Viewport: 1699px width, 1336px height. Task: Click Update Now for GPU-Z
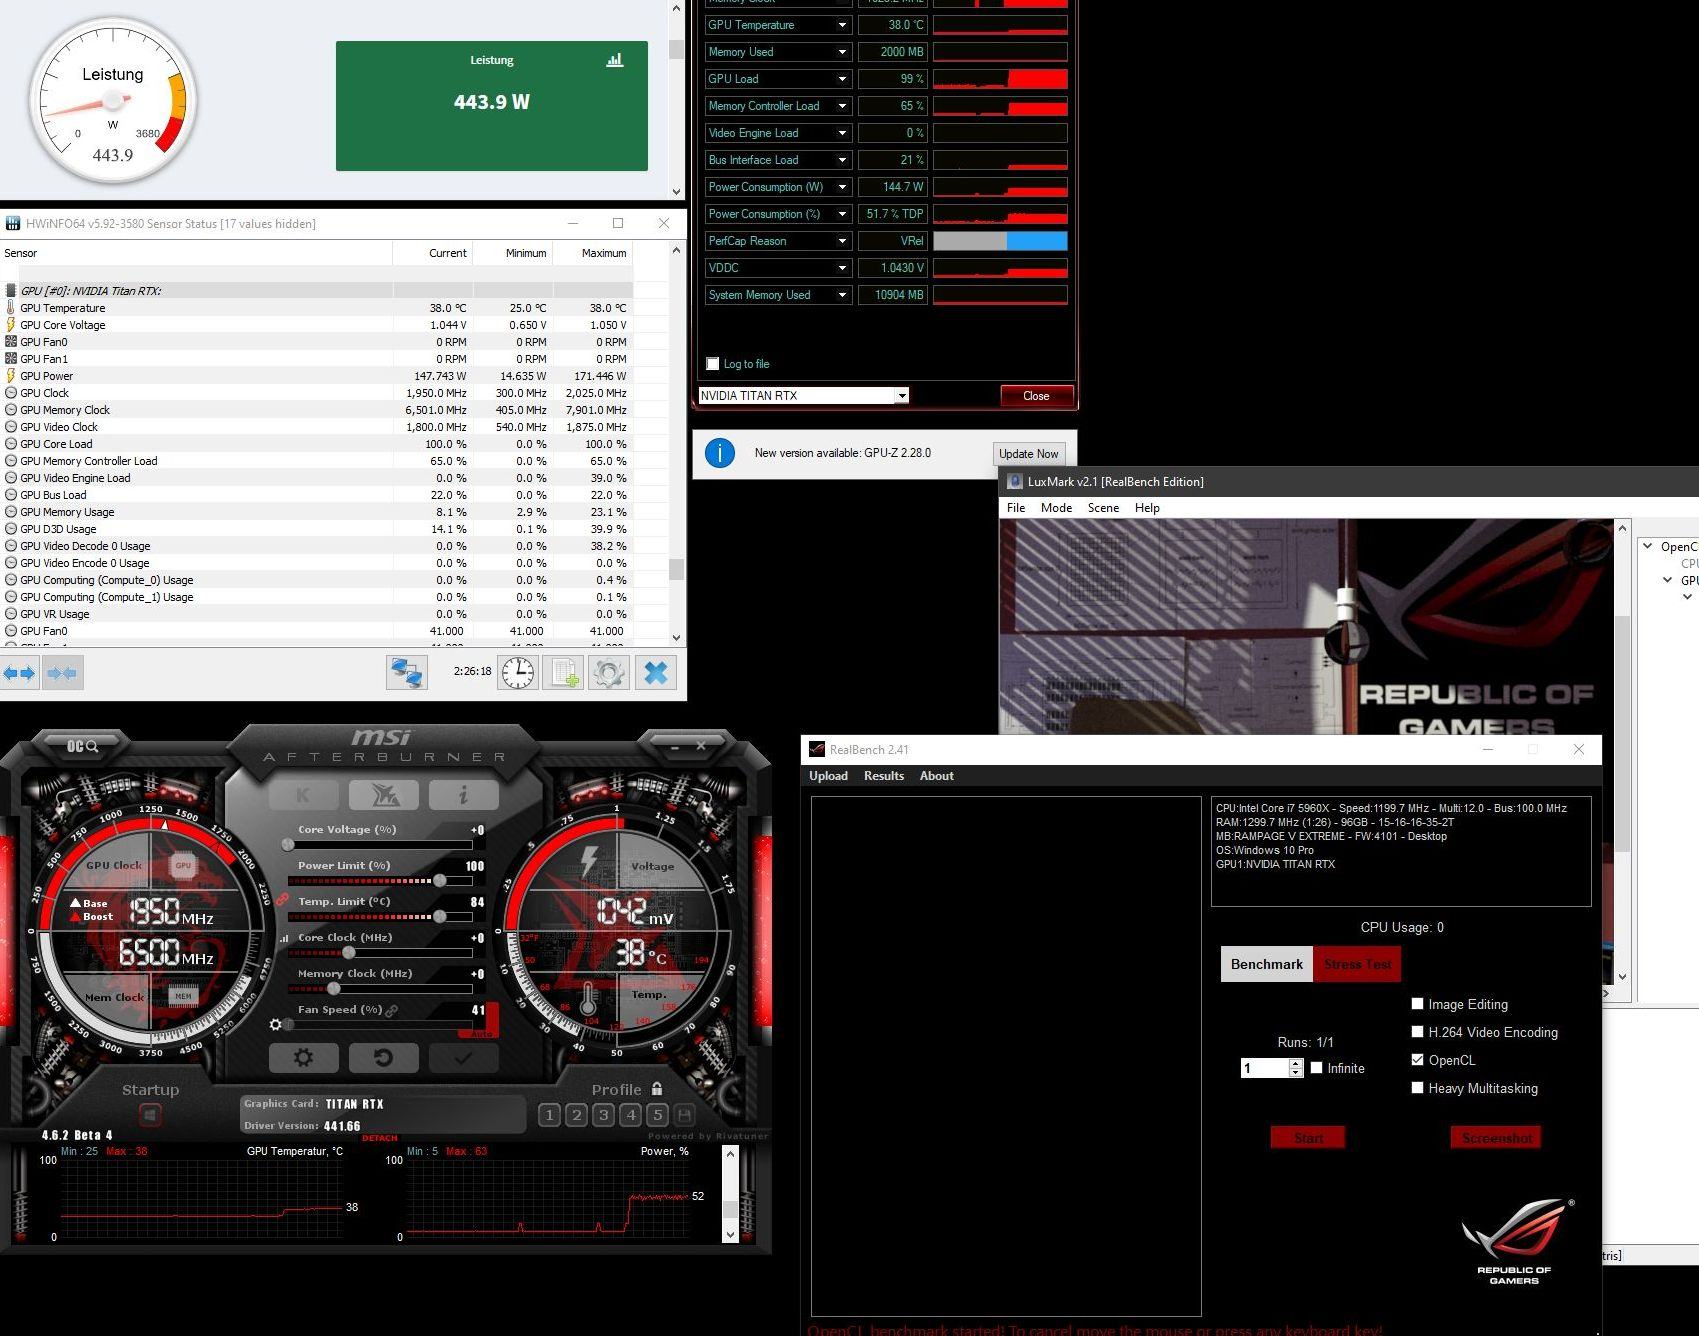[1028, 453]
